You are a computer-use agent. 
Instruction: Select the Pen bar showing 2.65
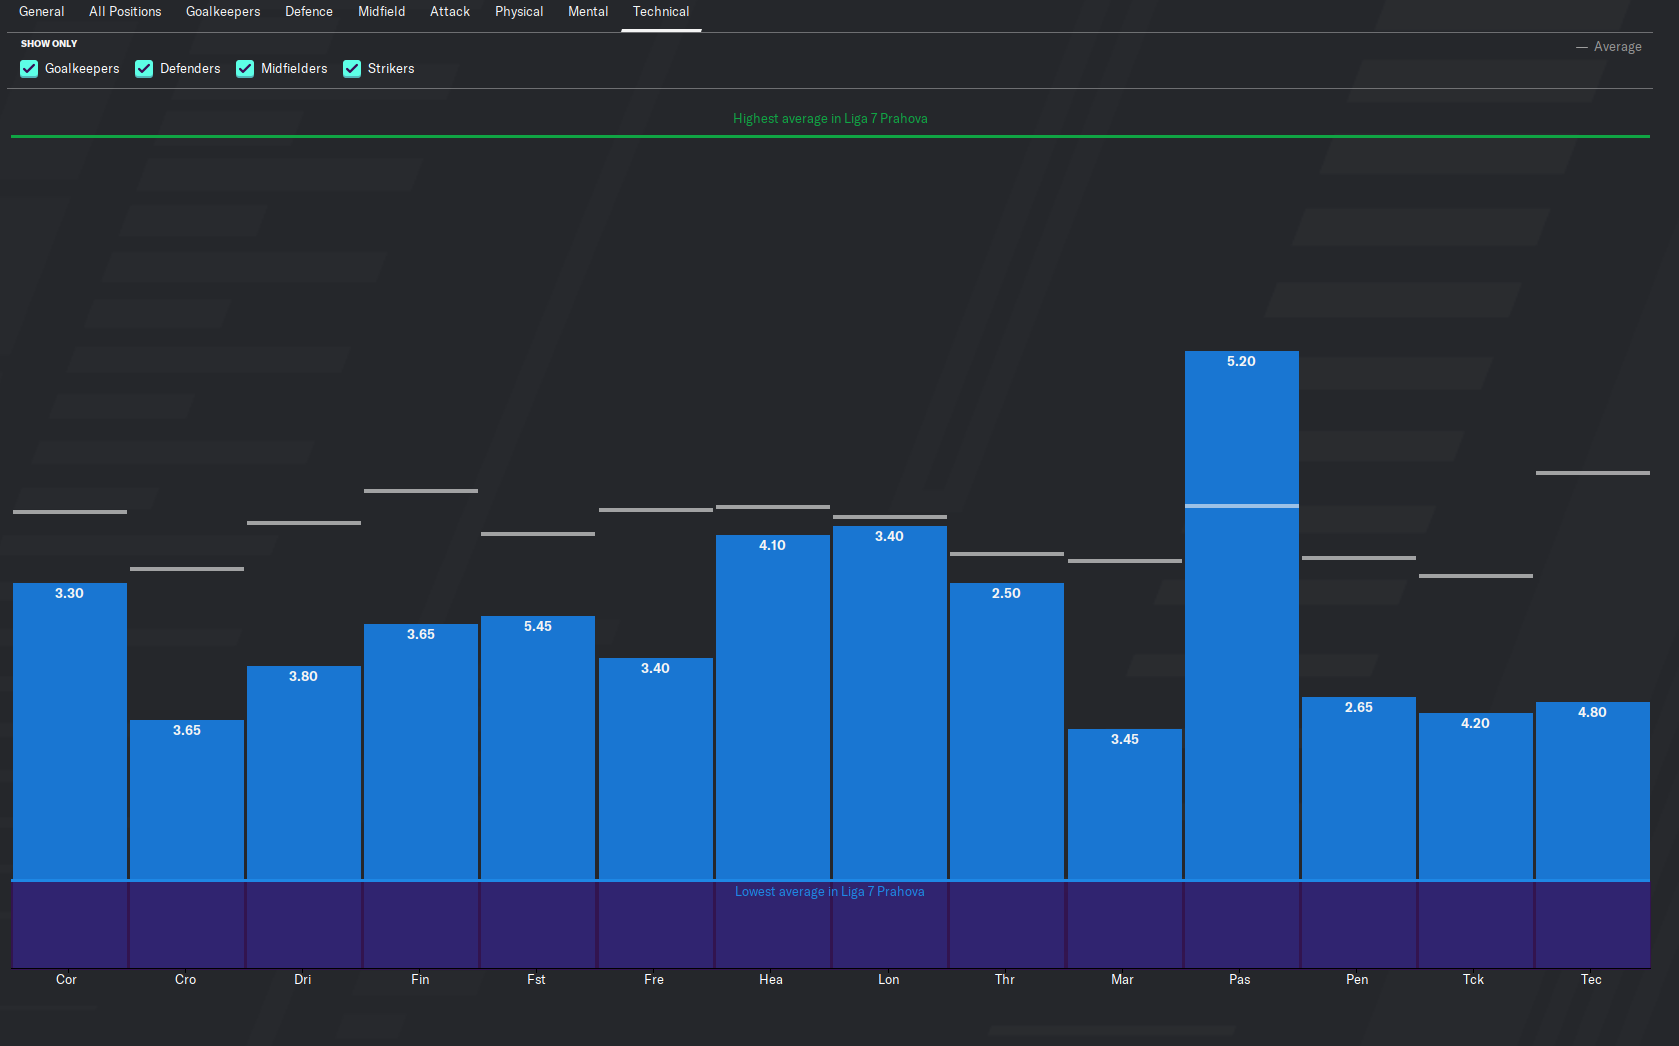(x=1359, y=788)
